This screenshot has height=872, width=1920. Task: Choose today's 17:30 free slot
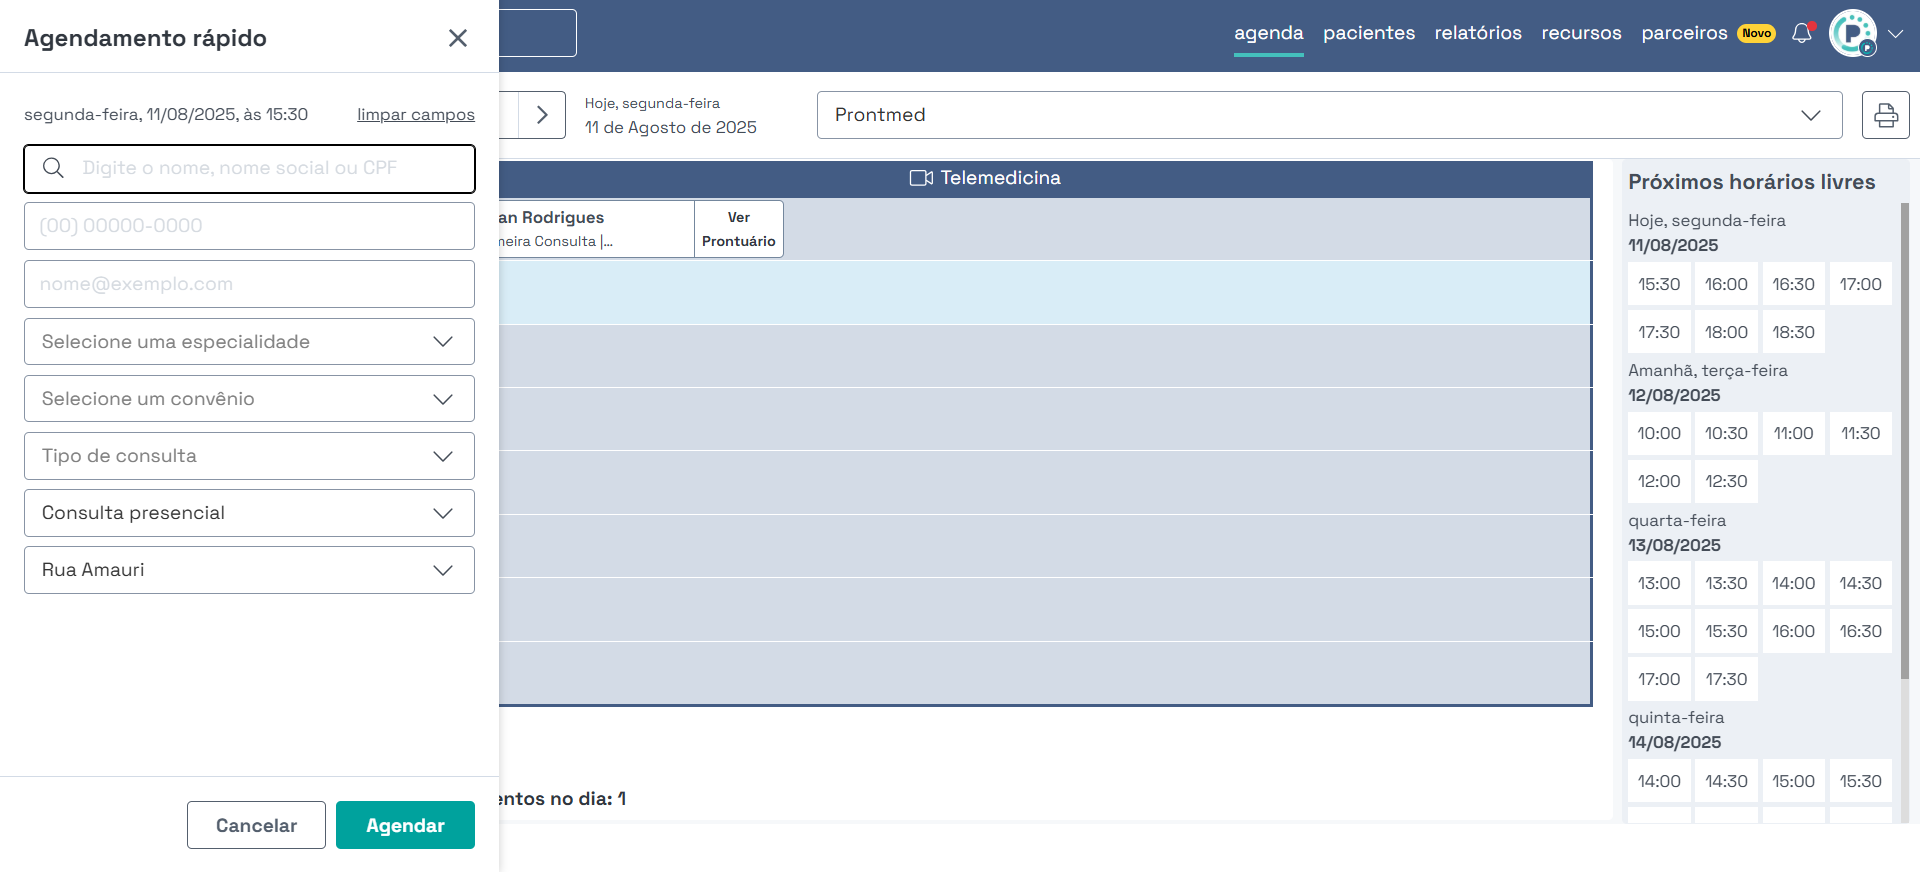[1659, 332]
